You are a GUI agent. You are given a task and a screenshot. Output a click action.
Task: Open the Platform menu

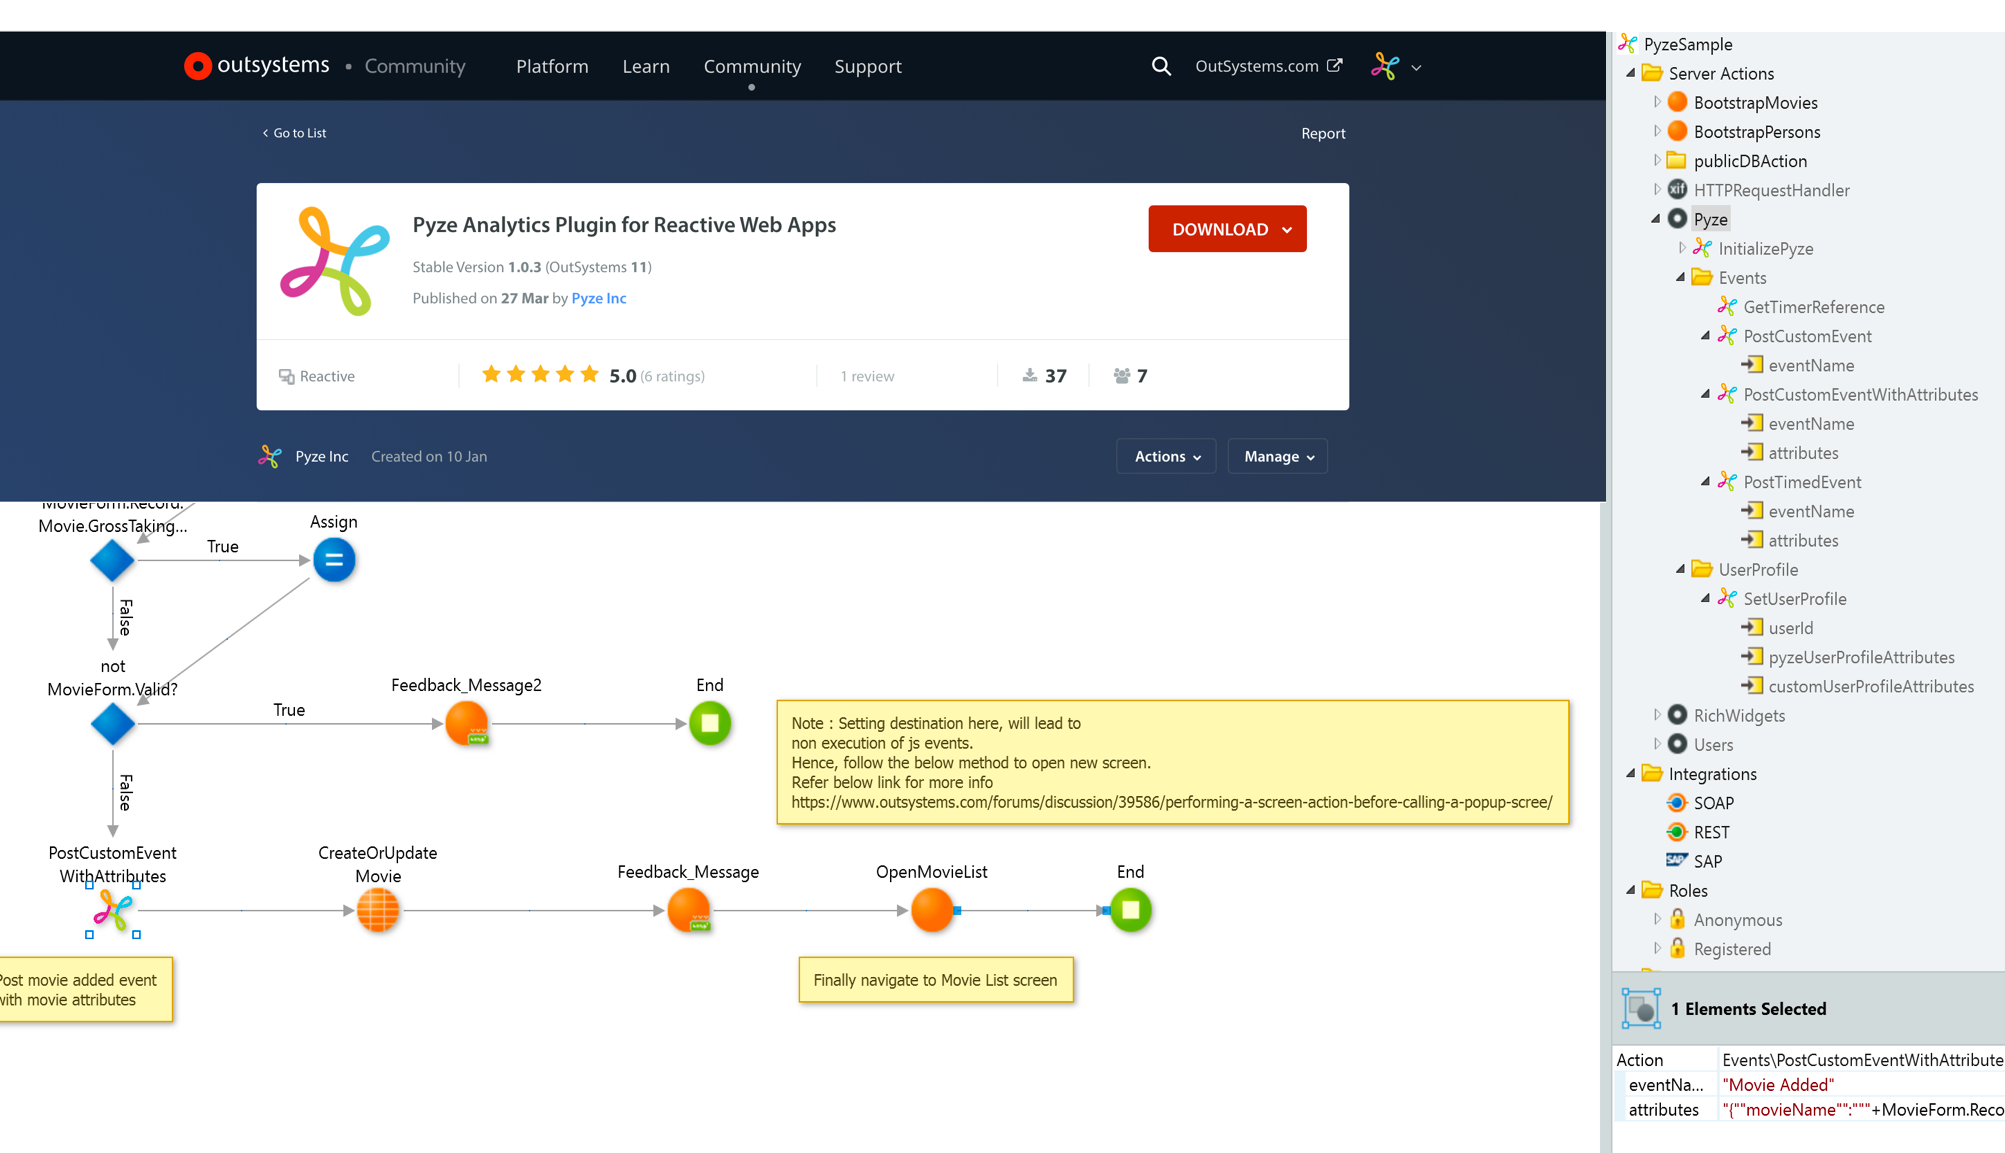click(552, 66)
